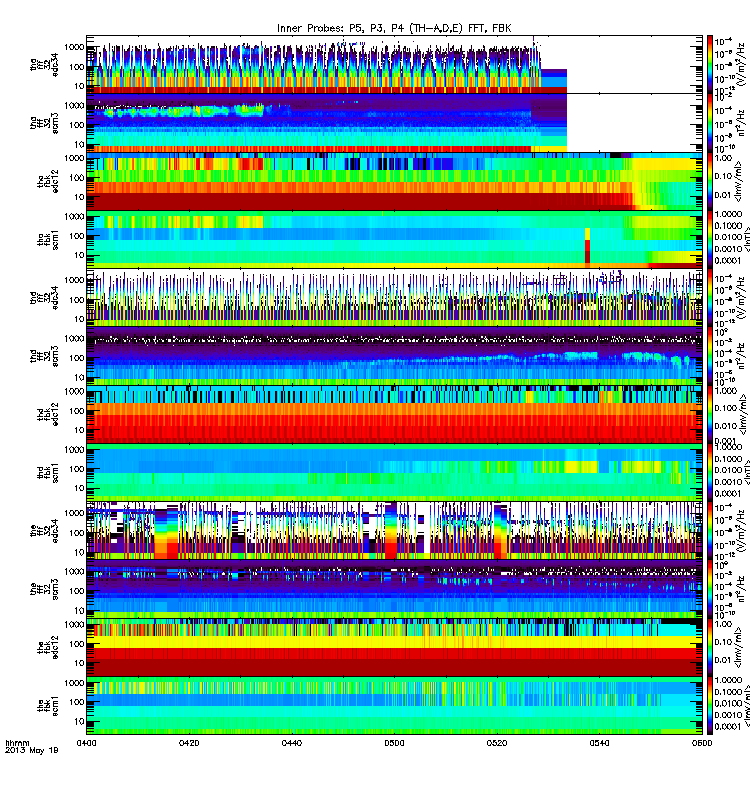Click the 'tha fbk scm1' panel label
Screen dimensions: 750x800
[48, 240]
